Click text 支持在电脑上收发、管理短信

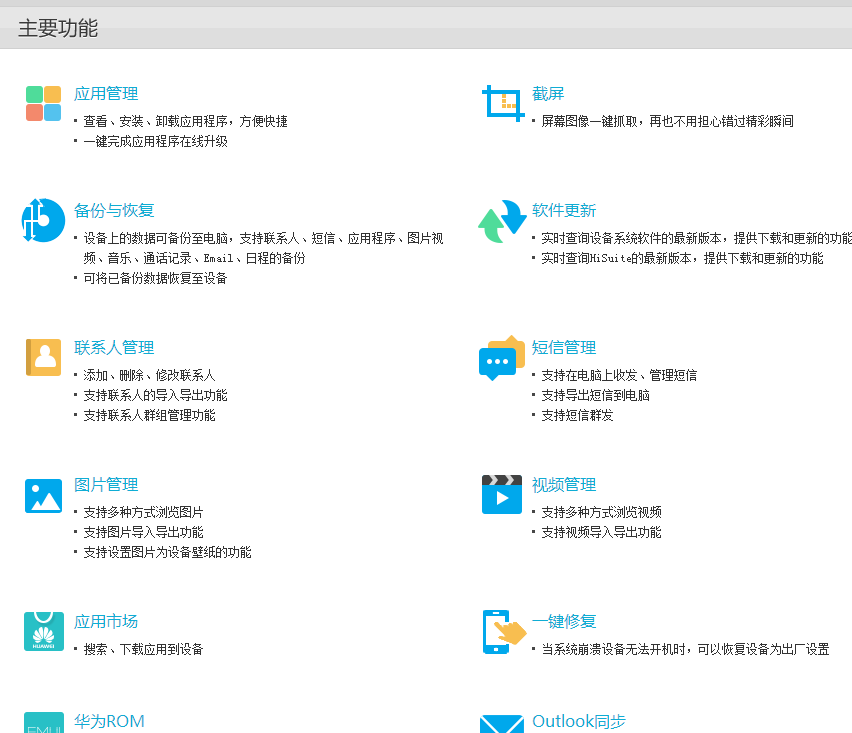[x=619, y=375]
